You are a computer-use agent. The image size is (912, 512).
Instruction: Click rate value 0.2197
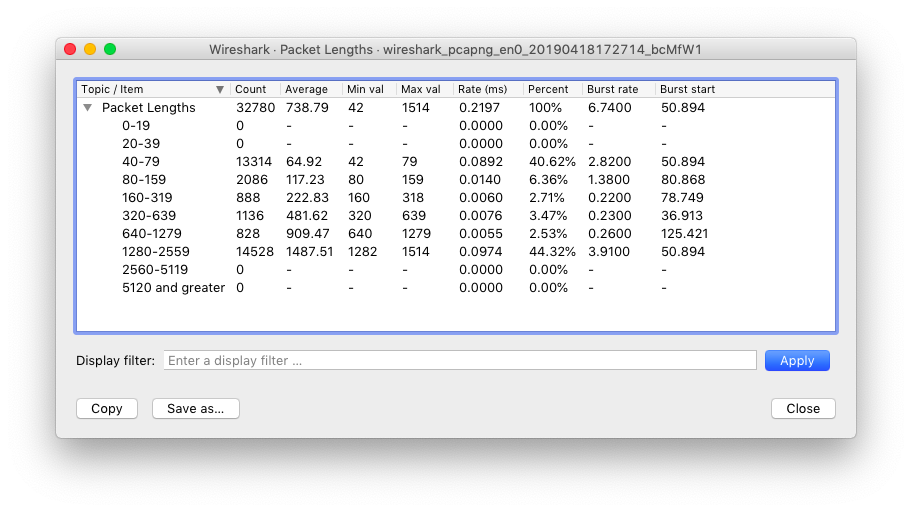coord(480,108)
